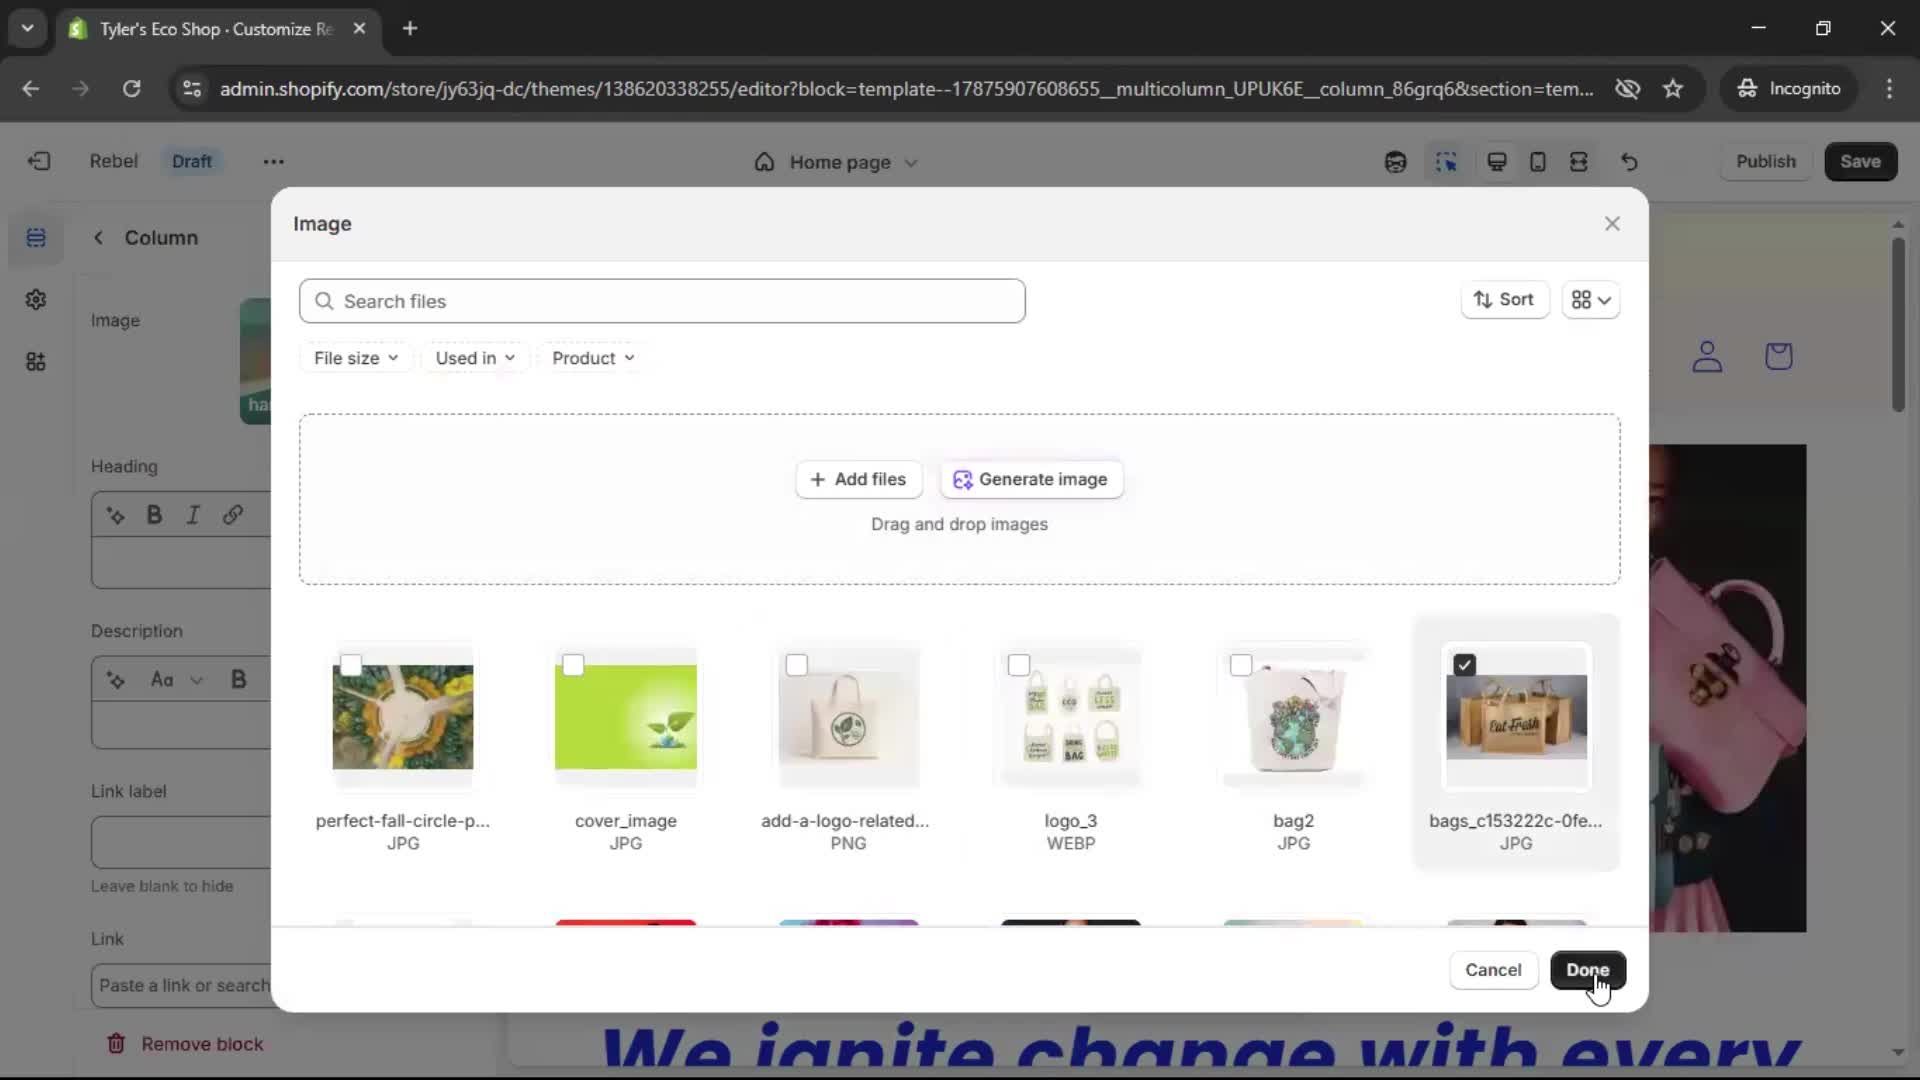1920x1080 pixels.
Task: Expand the File size filter dropdown
Action: click(x=355, y=358)
